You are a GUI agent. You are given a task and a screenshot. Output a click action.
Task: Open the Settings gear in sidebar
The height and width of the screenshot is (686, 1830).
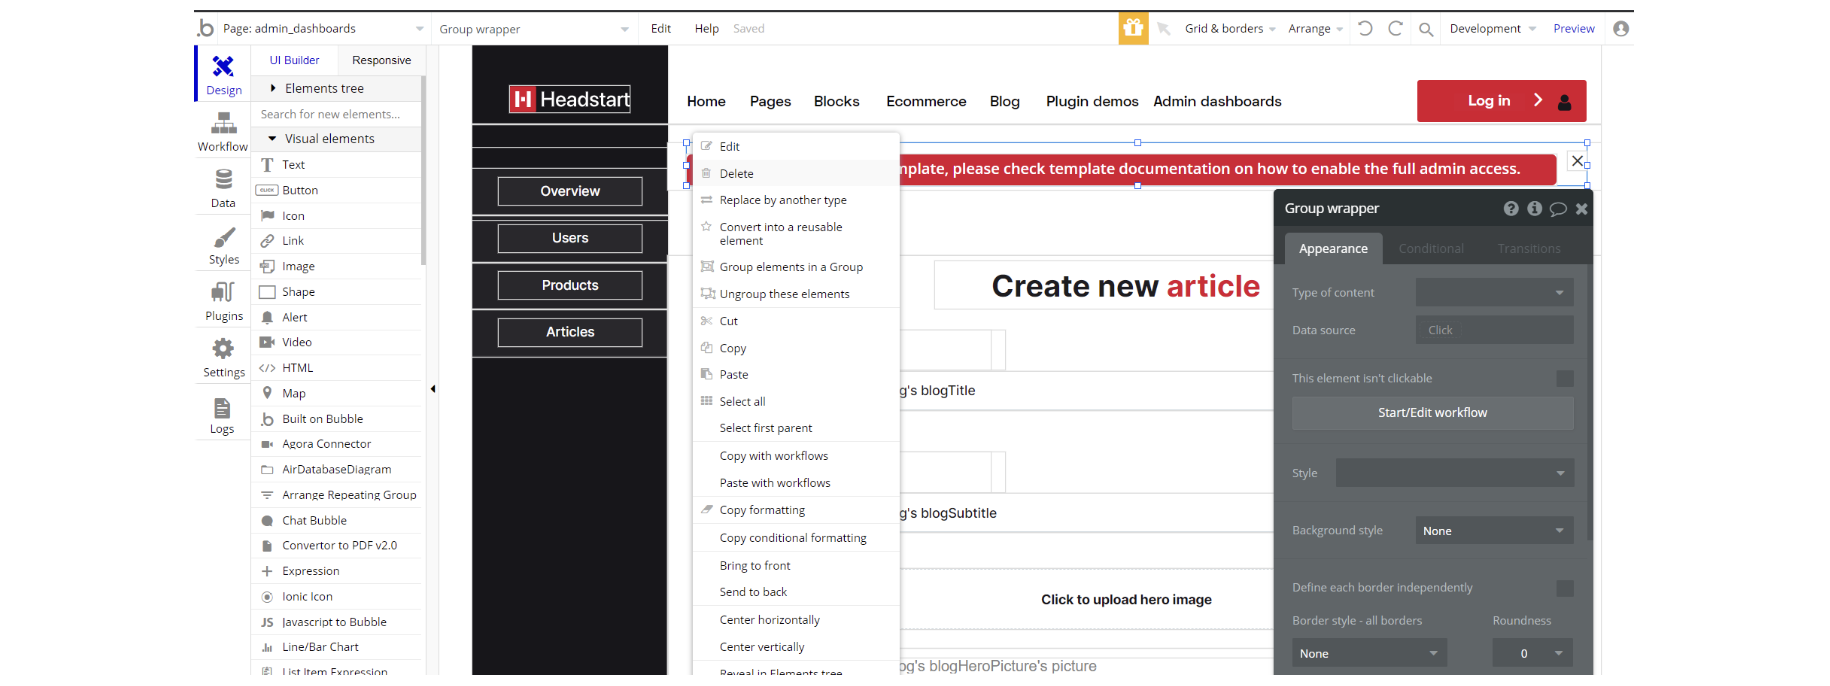pos(223,357)
